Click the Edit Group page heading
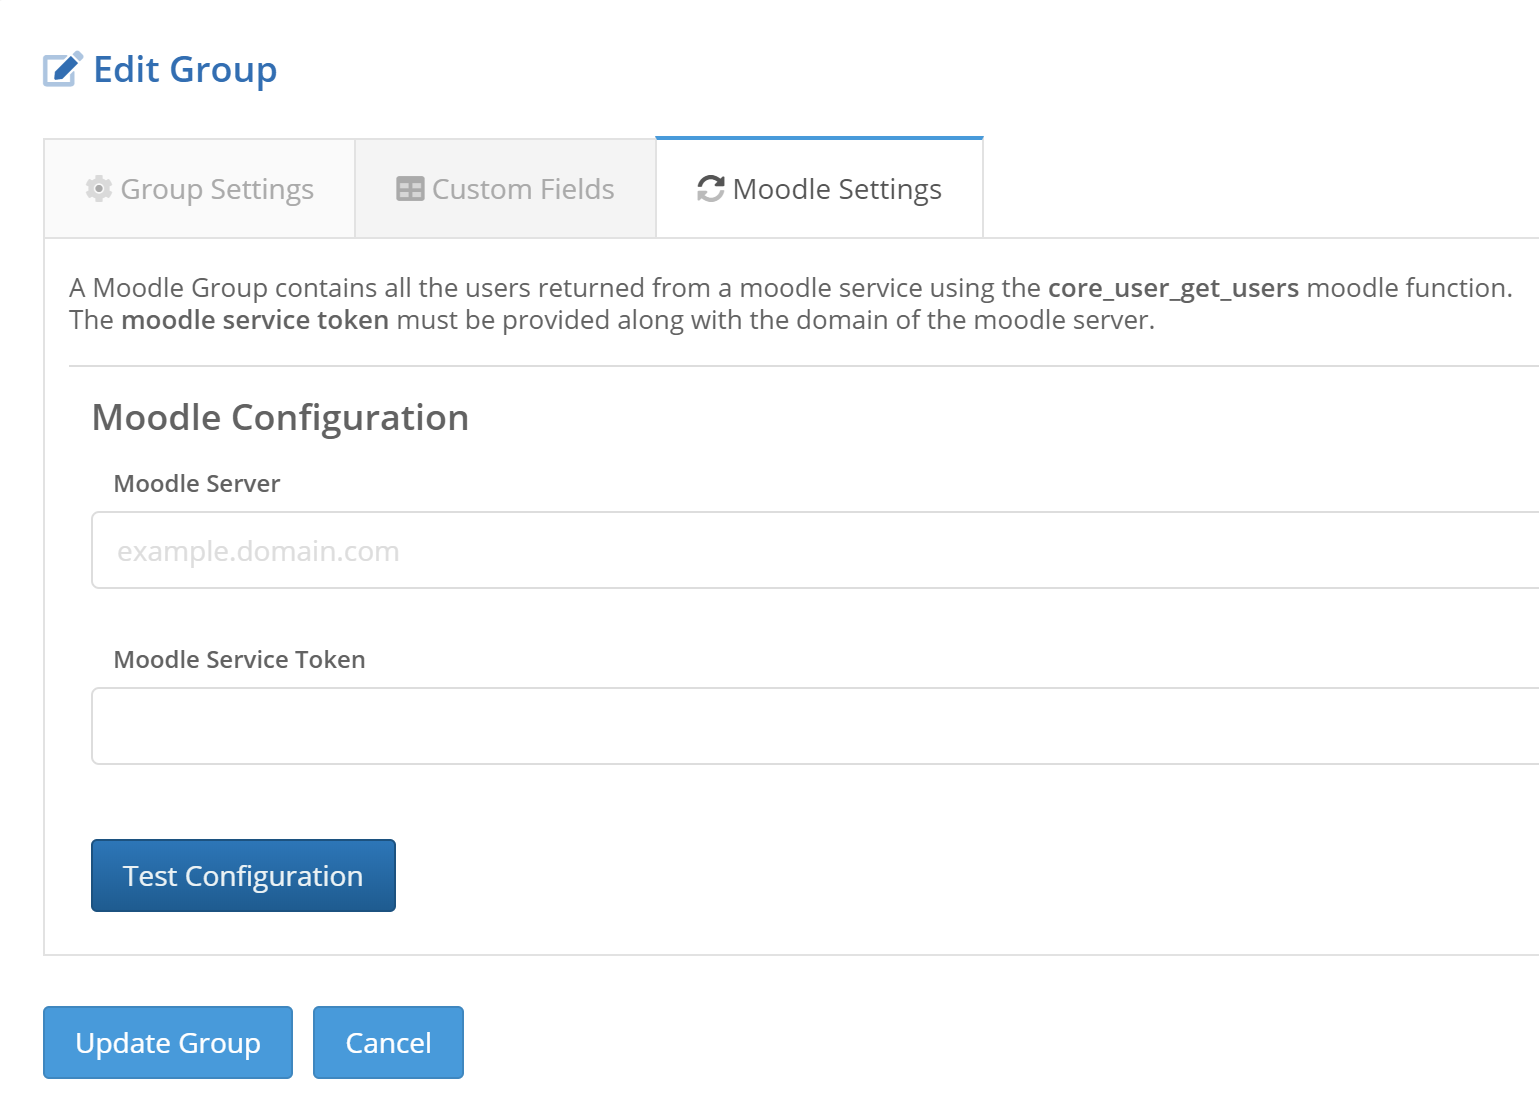The width and height of the screenshot is (1539, 1112). 185,70
